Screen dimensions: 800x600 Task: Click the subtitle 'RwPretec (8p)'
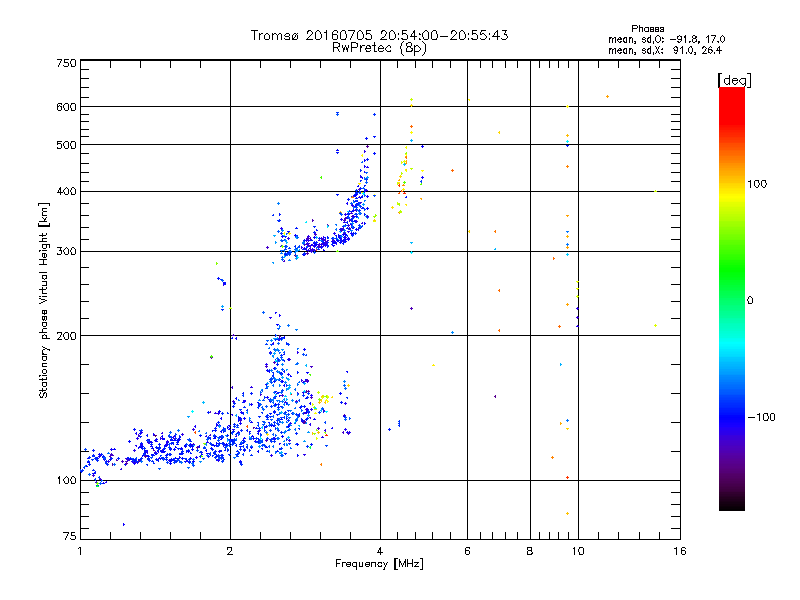tap(379, 48)
